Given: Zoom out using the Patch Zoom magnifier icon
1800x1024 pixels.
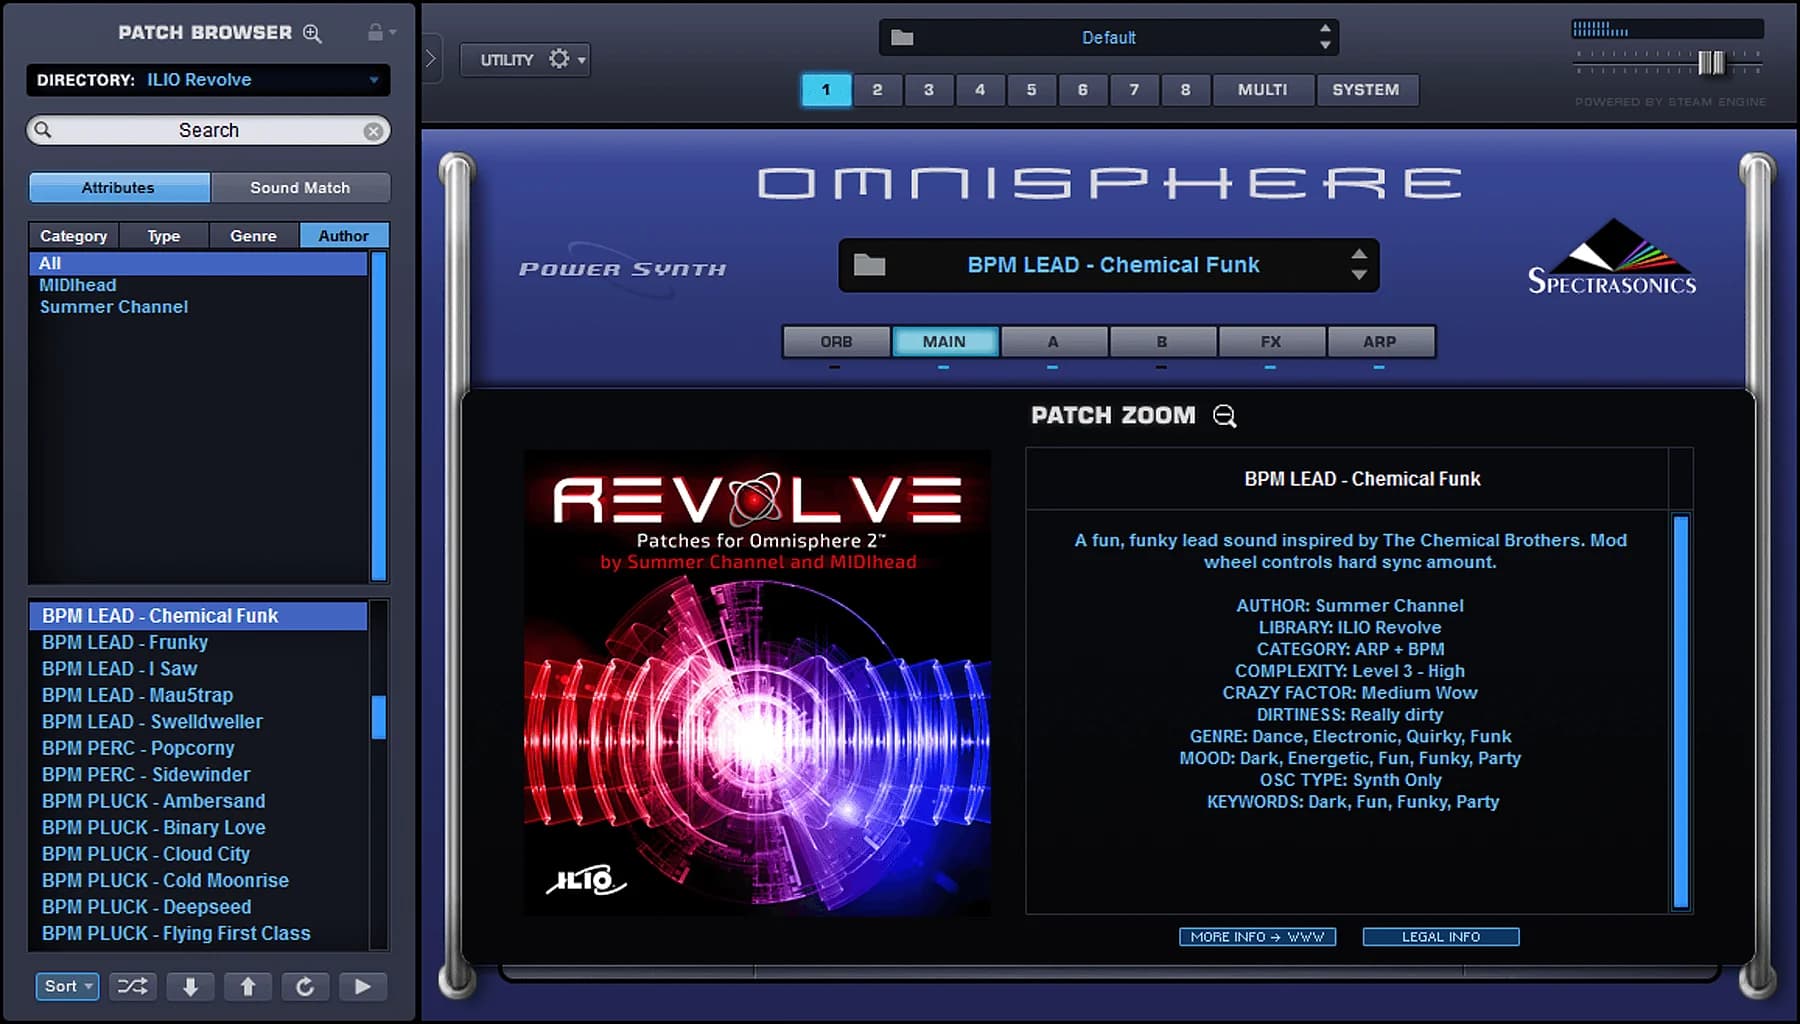Looking at the screenshot, I should pos(1224,417).
